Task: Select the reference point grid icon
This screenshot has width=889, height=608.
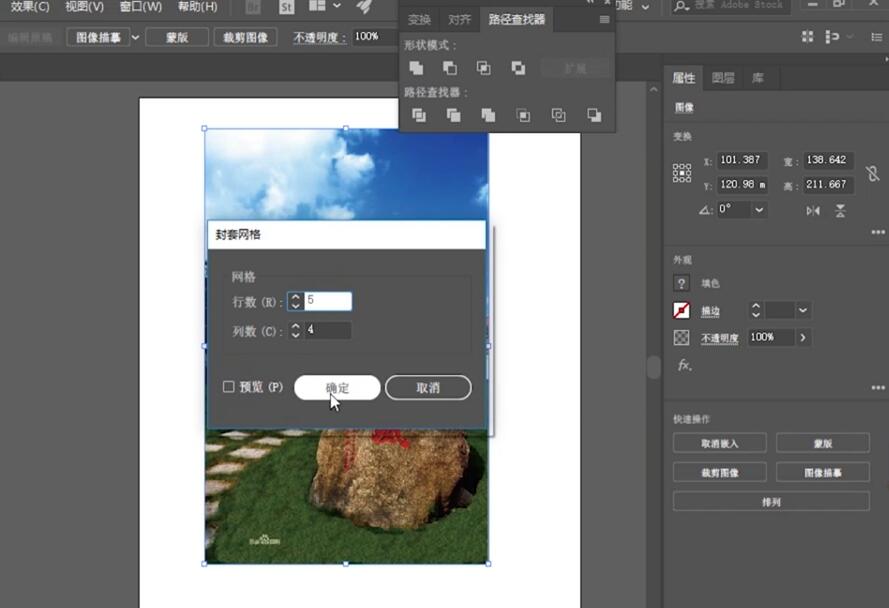Action: pos(682,173)
